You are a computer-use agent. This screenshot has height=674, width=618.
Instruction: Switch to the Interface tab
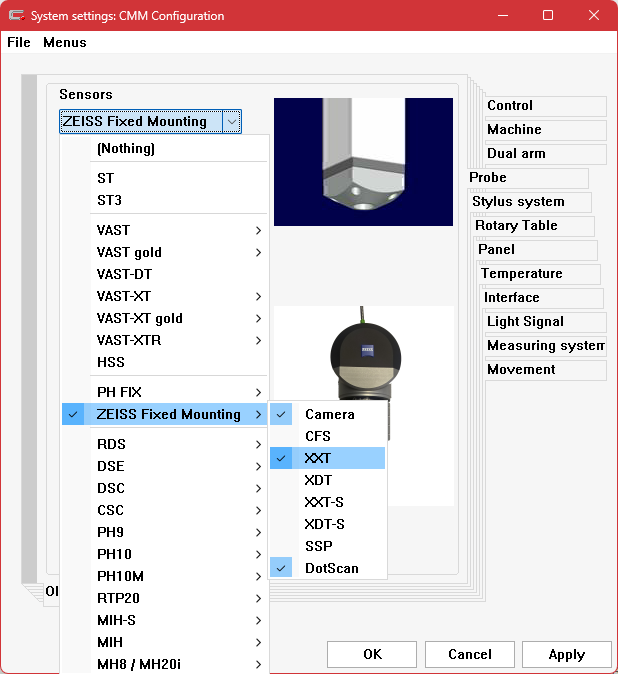click(543, 298)
